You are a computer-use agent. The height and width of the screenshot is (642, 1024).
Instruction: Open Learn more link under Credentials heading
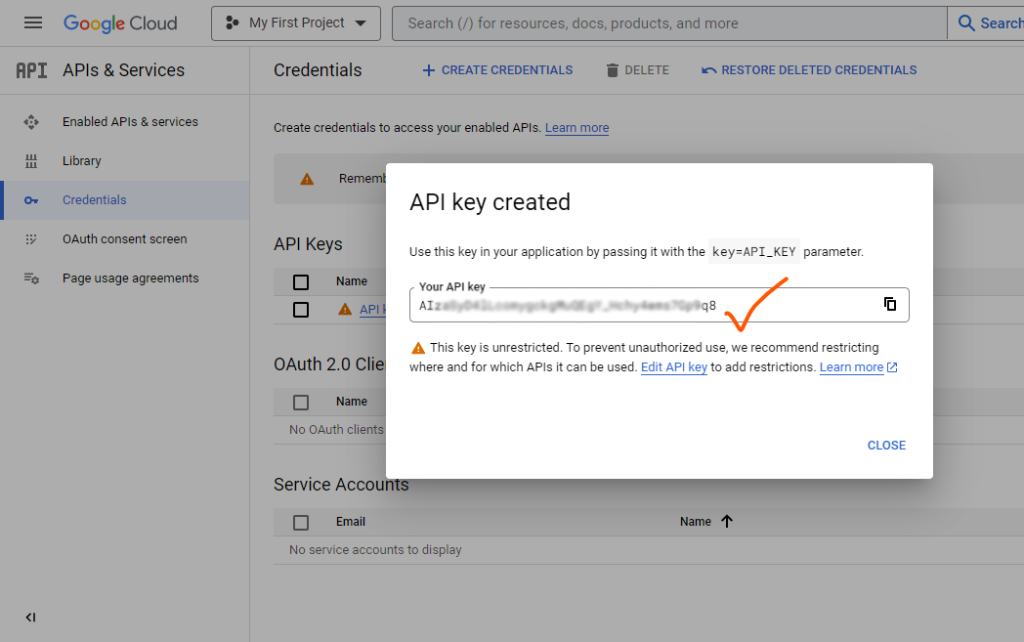pos(577,128)
